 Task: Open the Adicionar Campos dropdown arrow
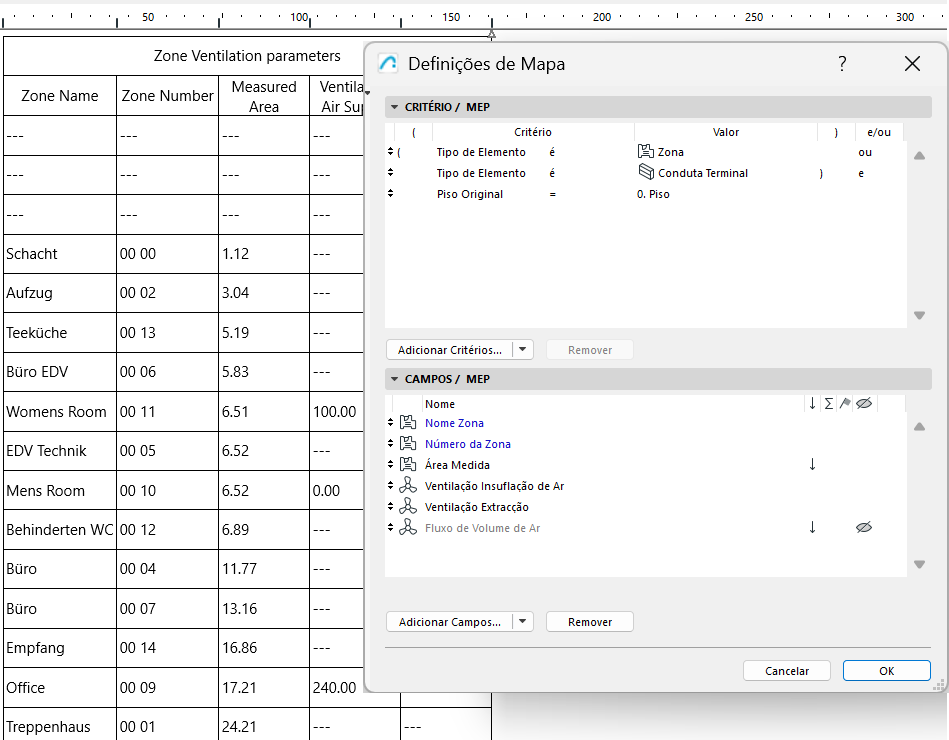[x=522, y=621]
